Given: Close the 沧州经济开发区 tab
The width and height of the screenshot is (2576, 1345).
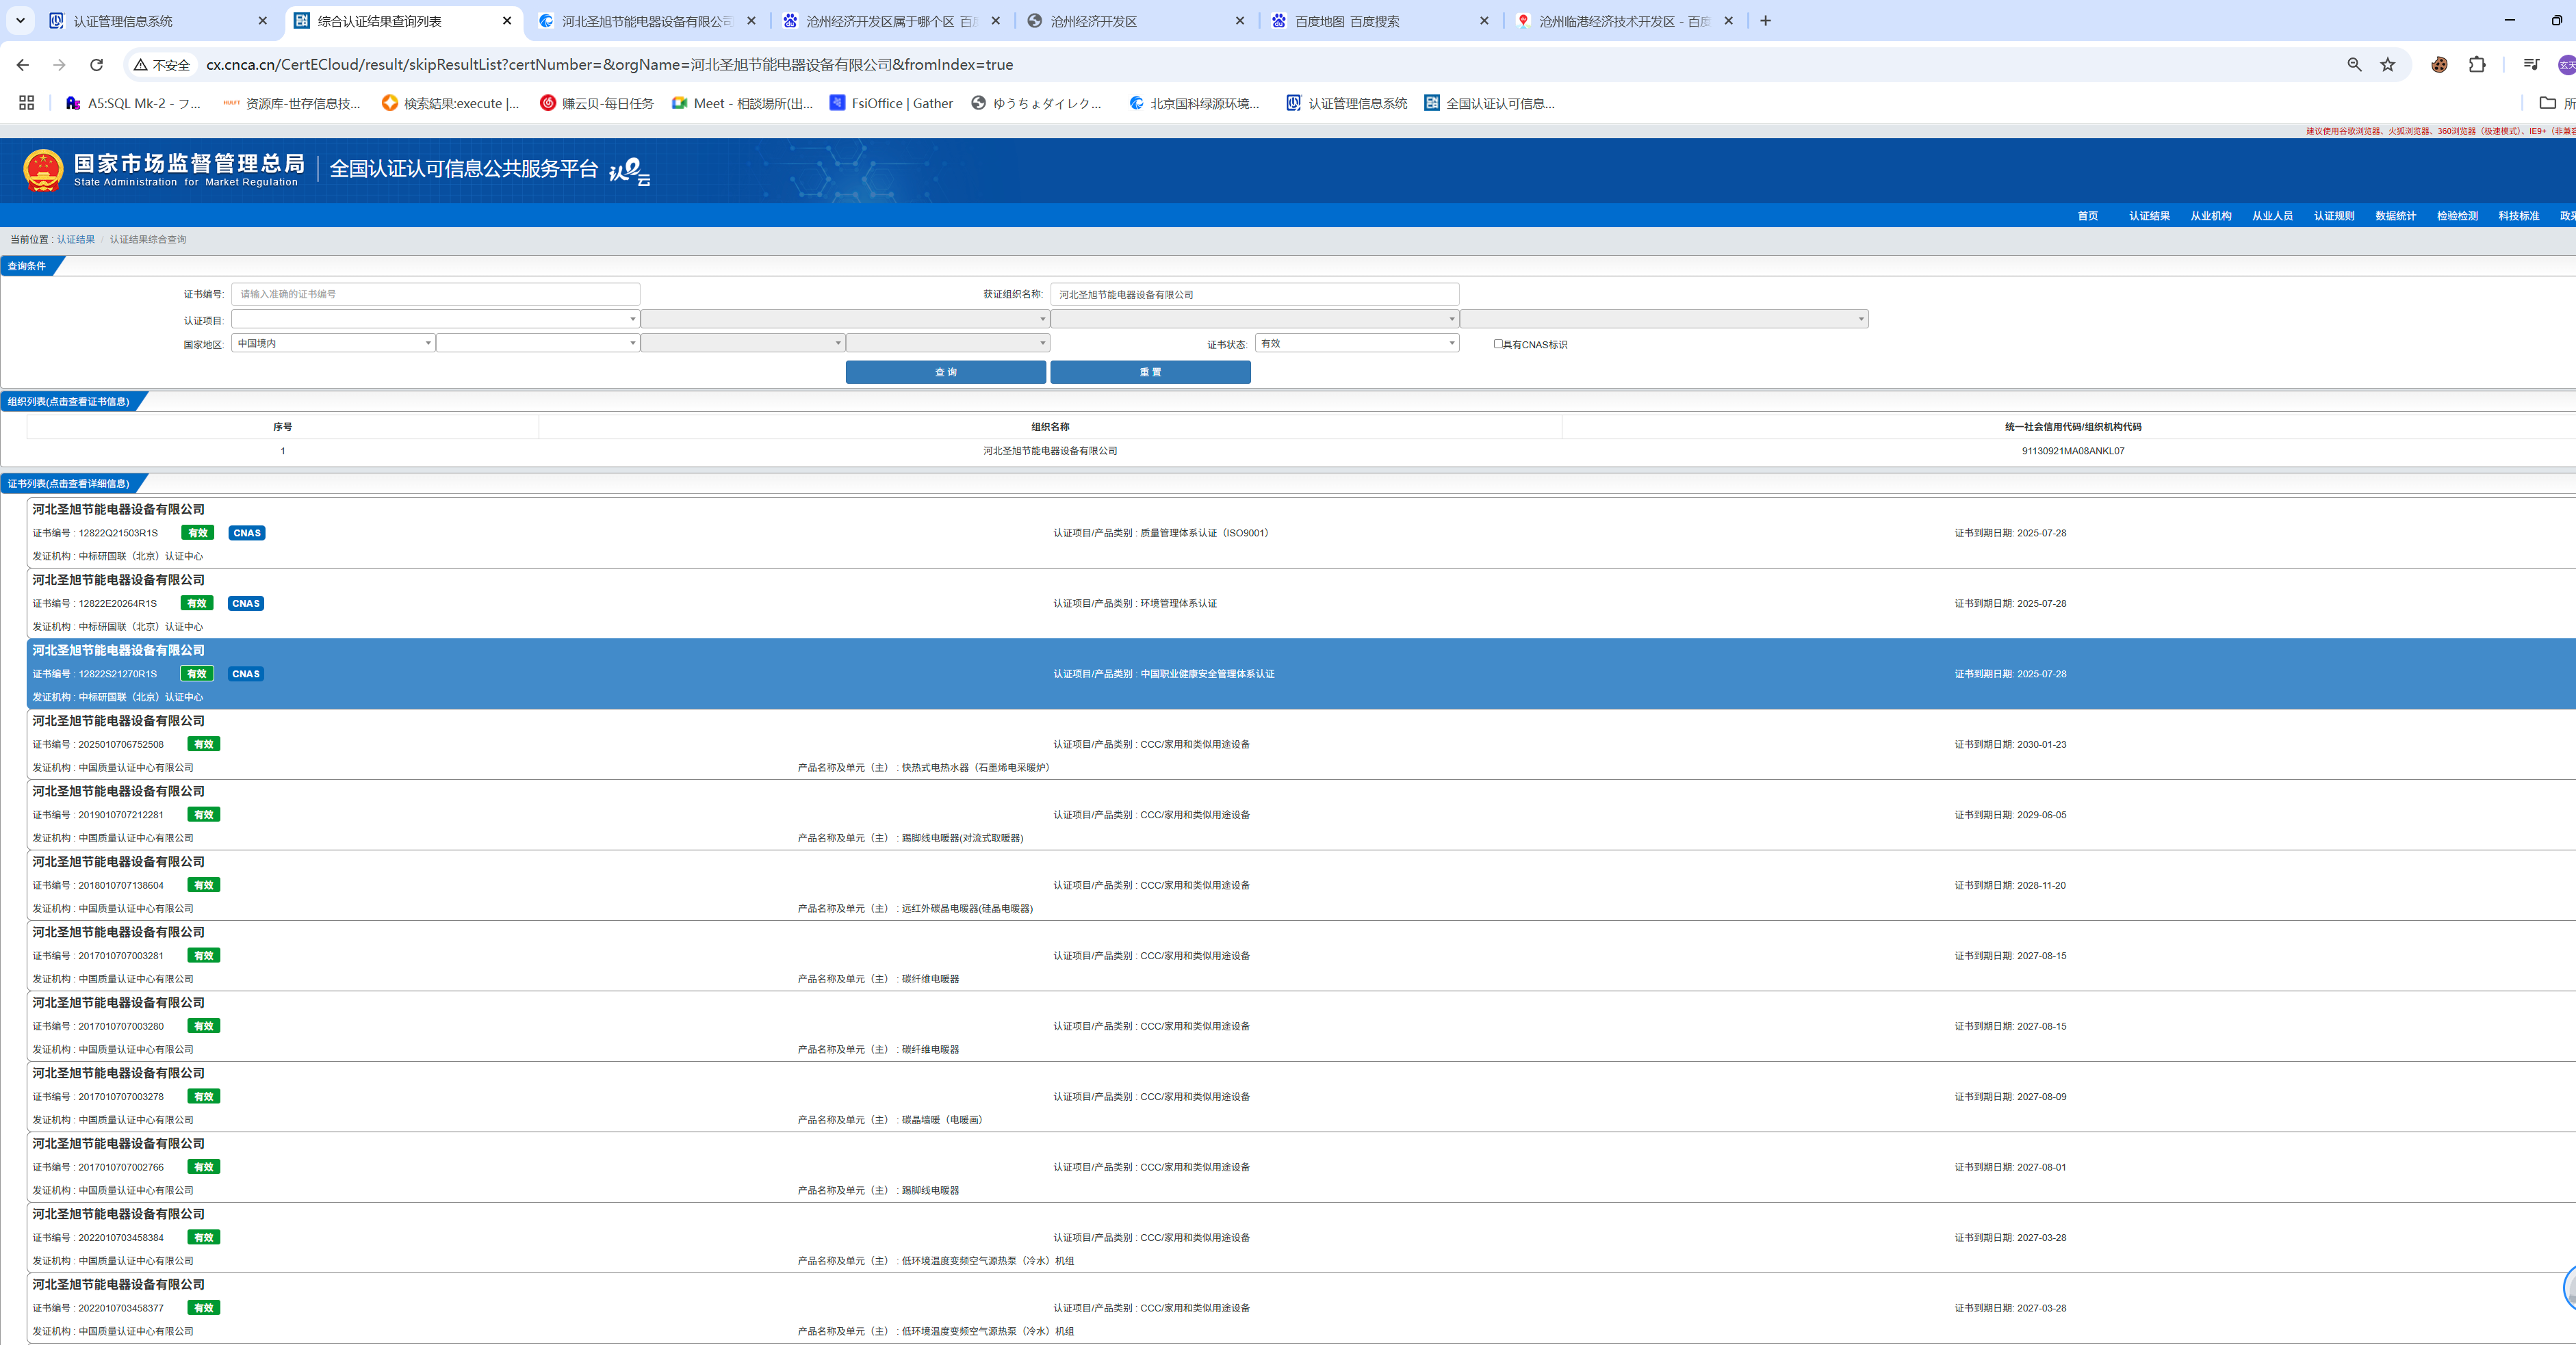Looking at the screenshot, I should click(x=1240, y=21).
